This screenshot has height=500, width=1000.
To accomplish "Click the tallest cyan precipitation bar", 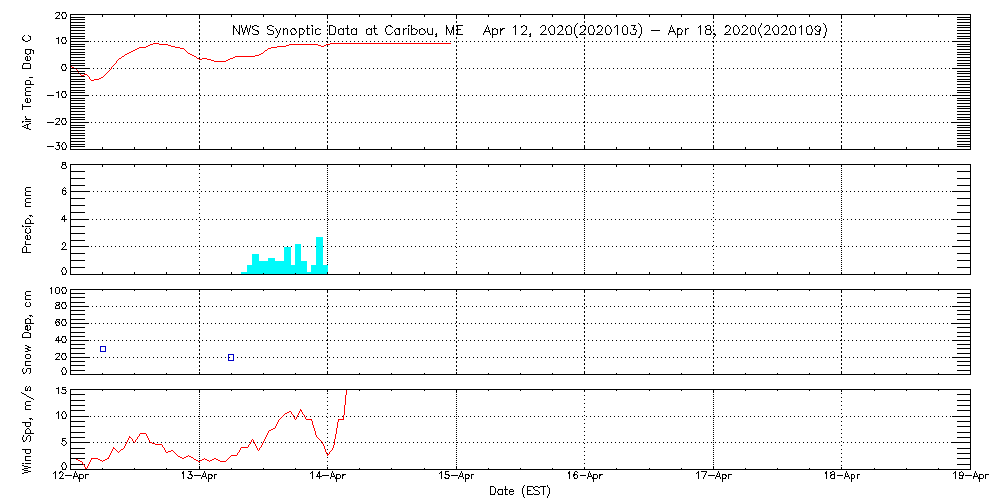I will pos(320,254).
